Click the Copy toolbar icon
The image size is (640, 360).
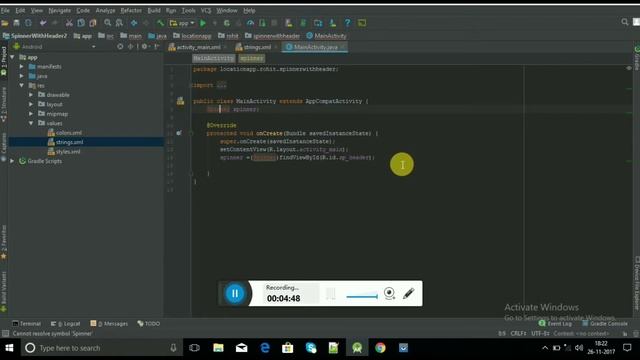tap(81, 23)
